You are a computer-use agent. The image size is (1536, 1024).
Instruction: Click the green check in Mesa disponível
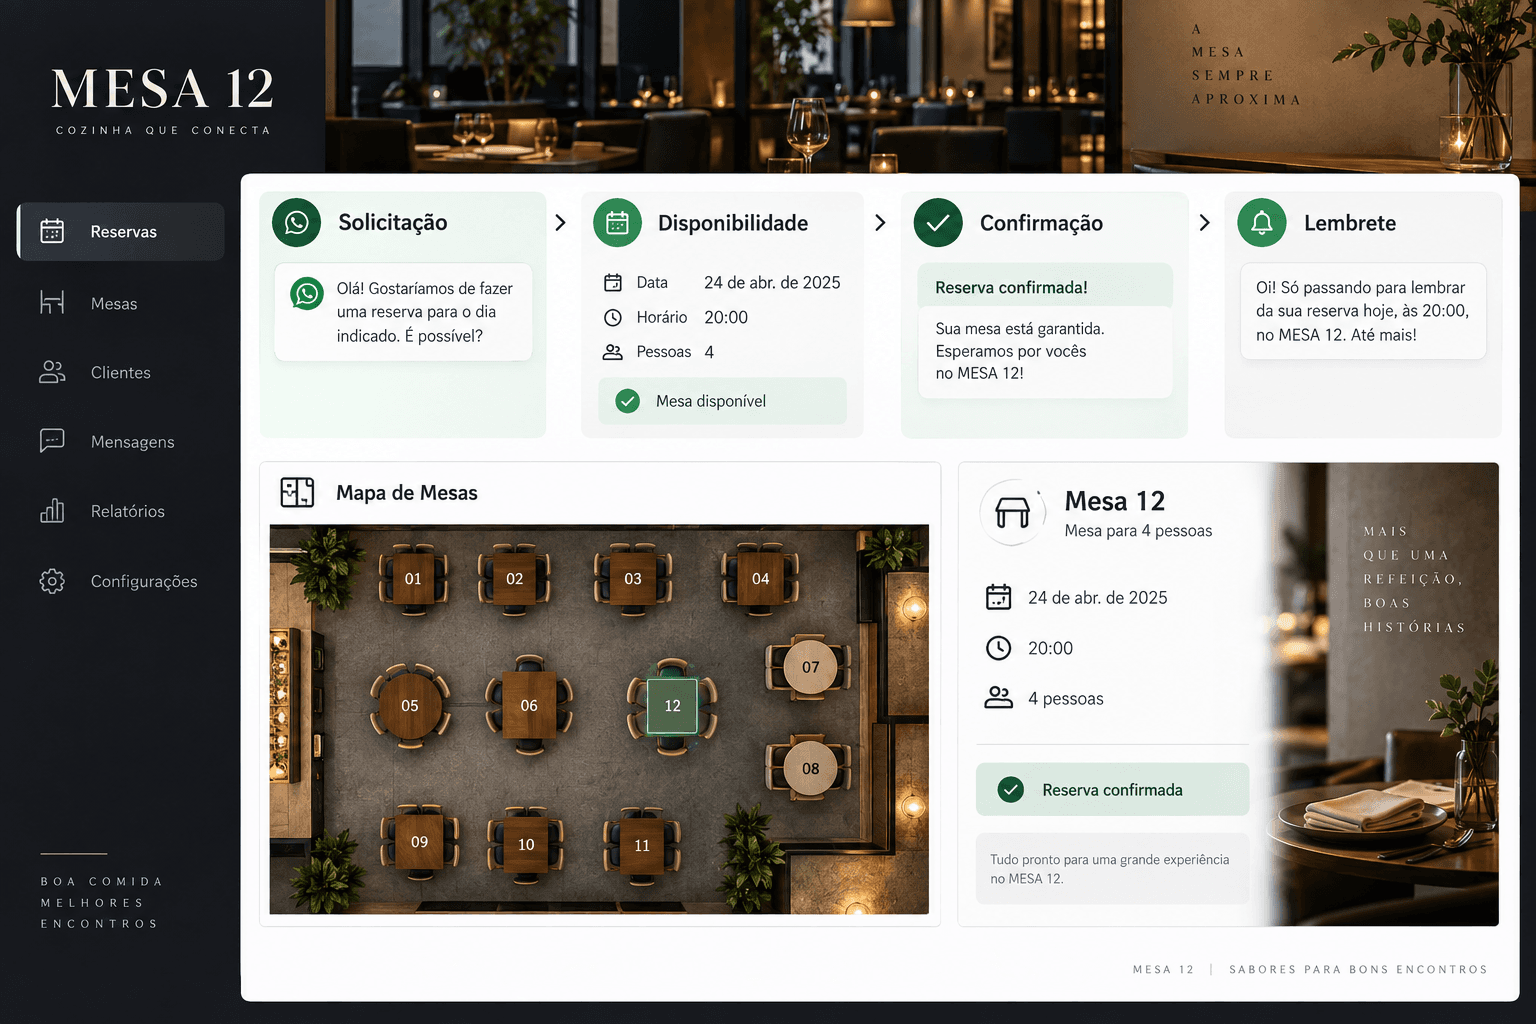point(627,401)
